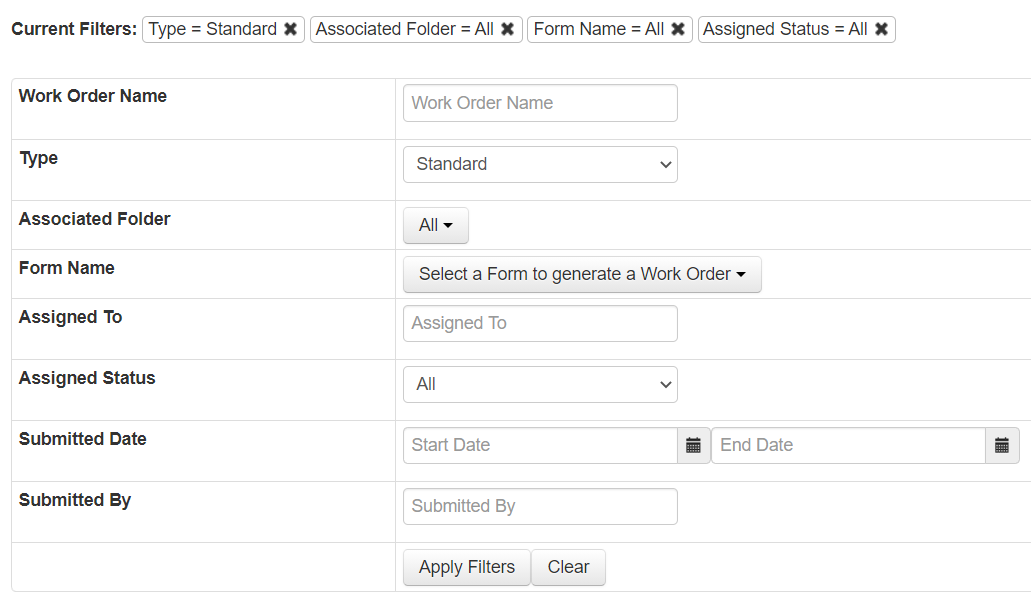Open the Select a Form dropdown
Viewport: 1031px width, 616px height.
coord(582,274)
